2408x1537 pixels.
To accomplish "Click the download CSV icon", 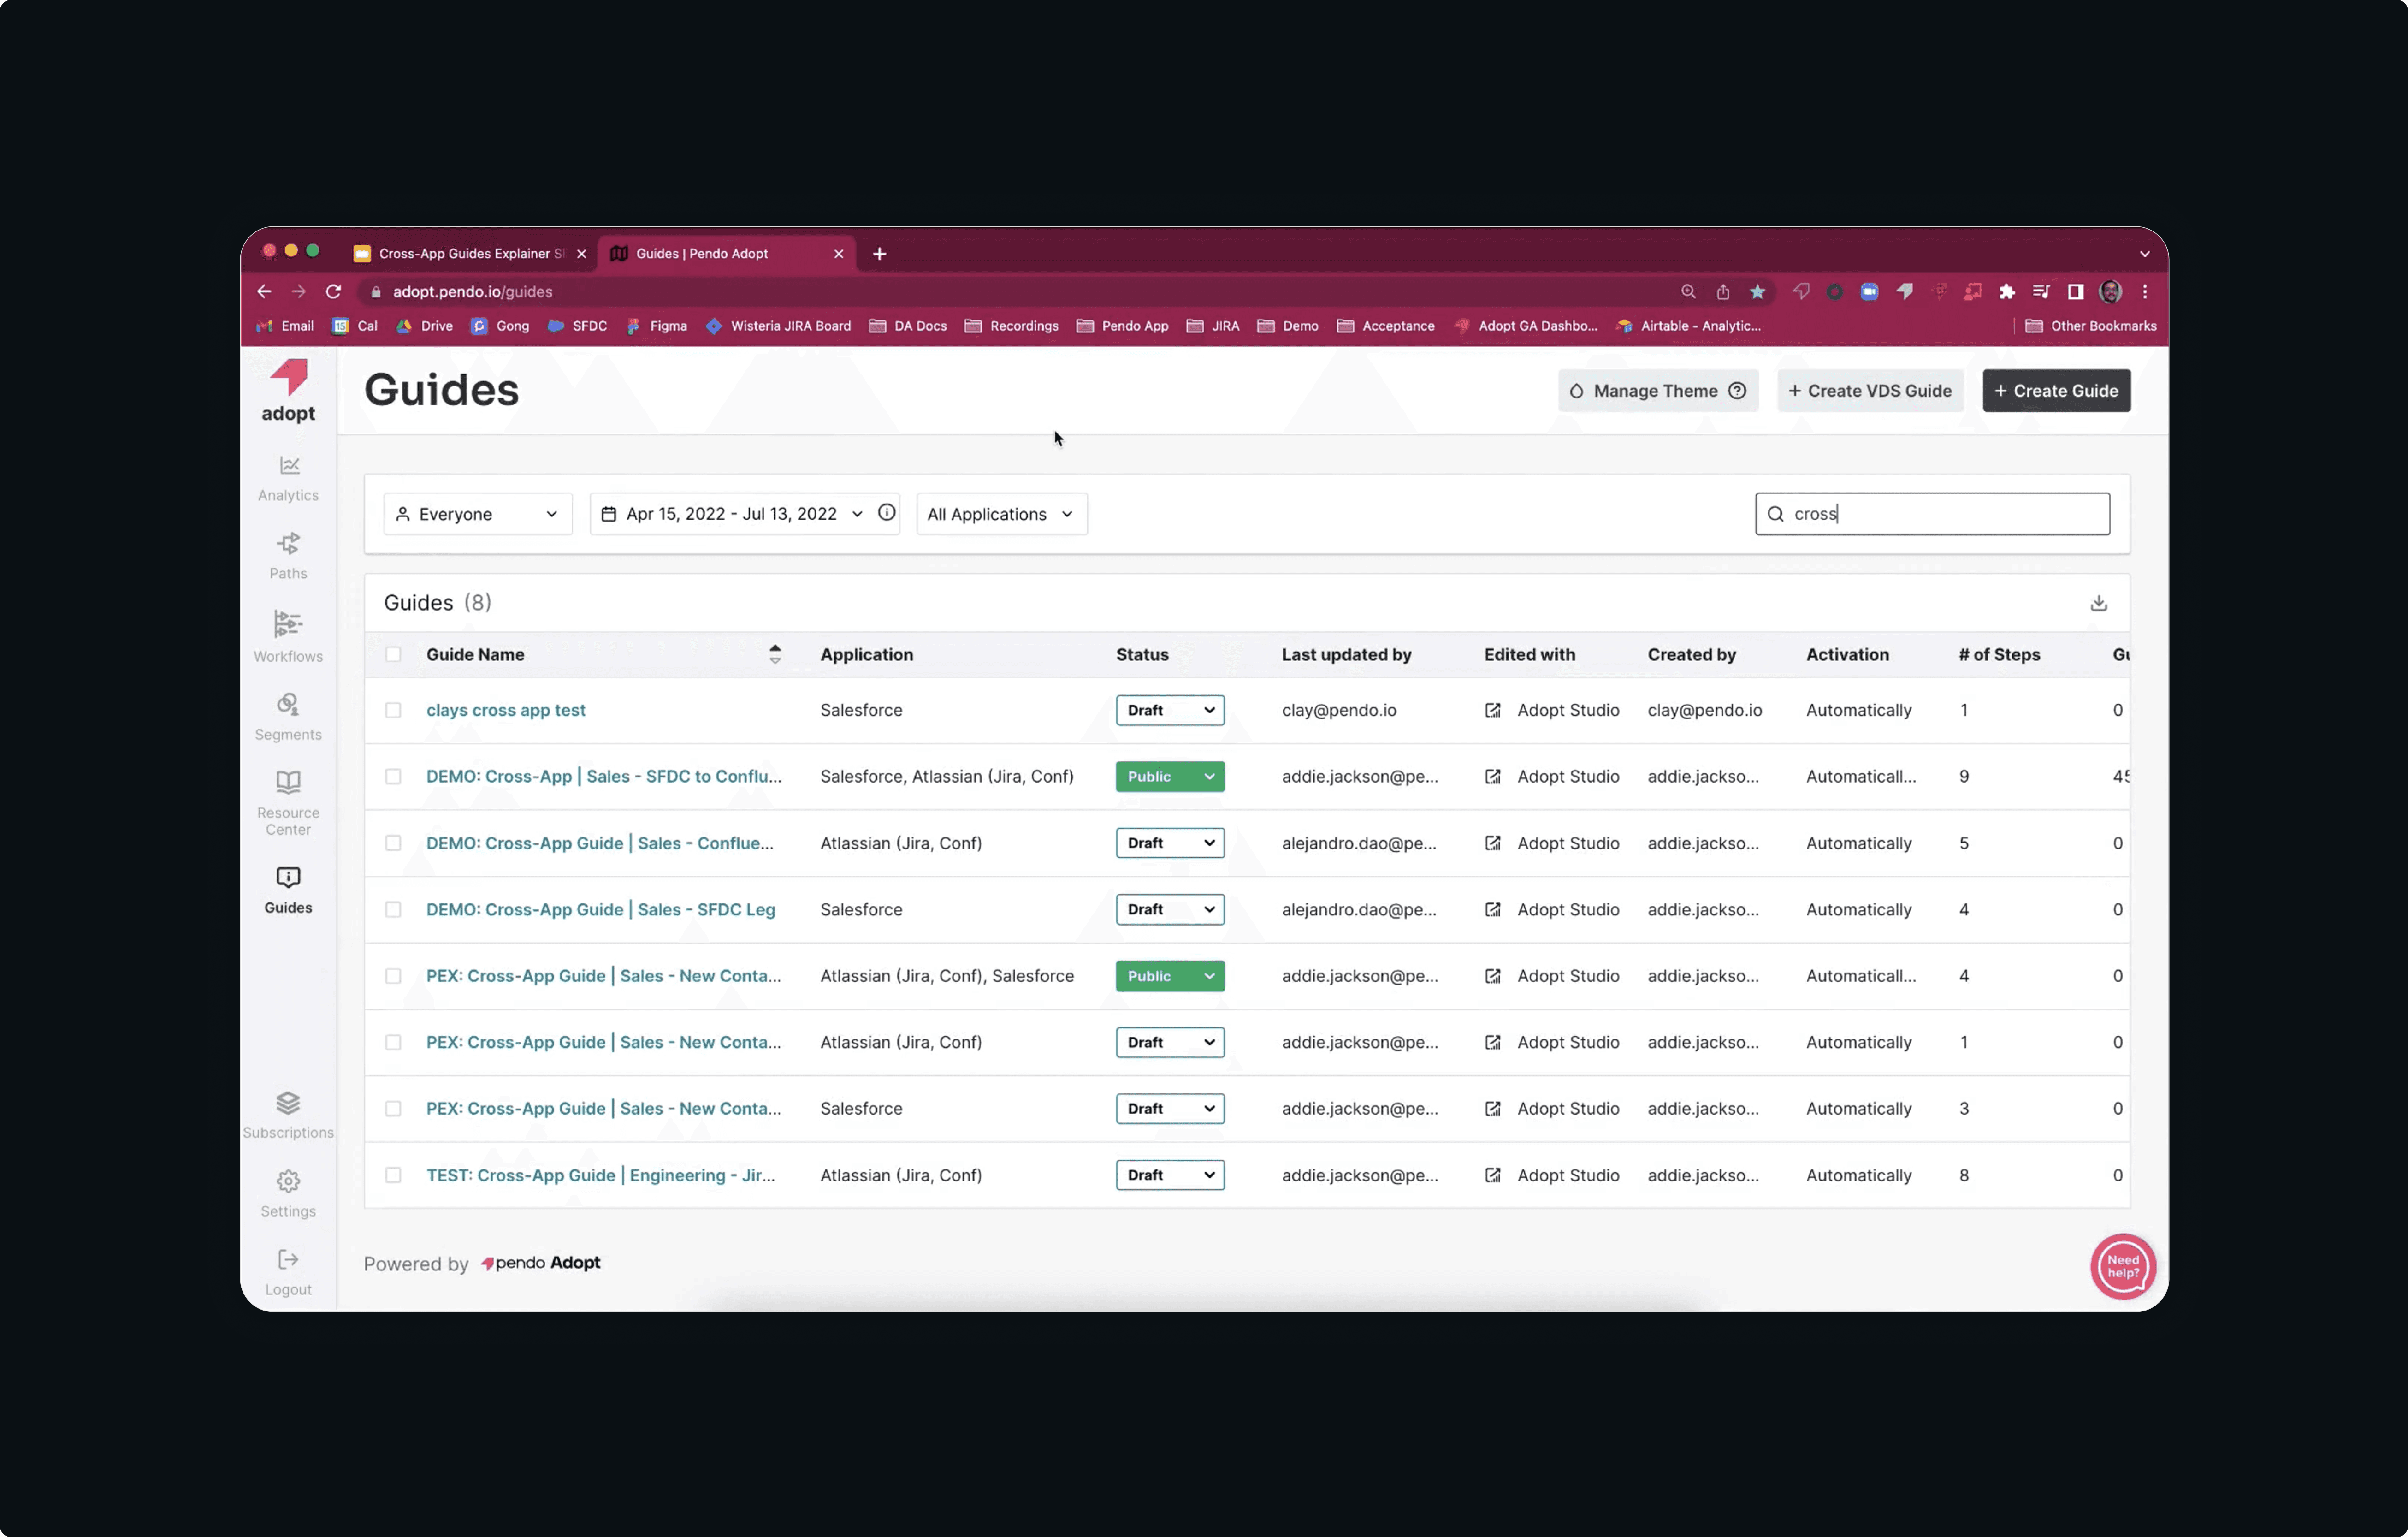I will pyautogui.click(x=2098, y=603).
